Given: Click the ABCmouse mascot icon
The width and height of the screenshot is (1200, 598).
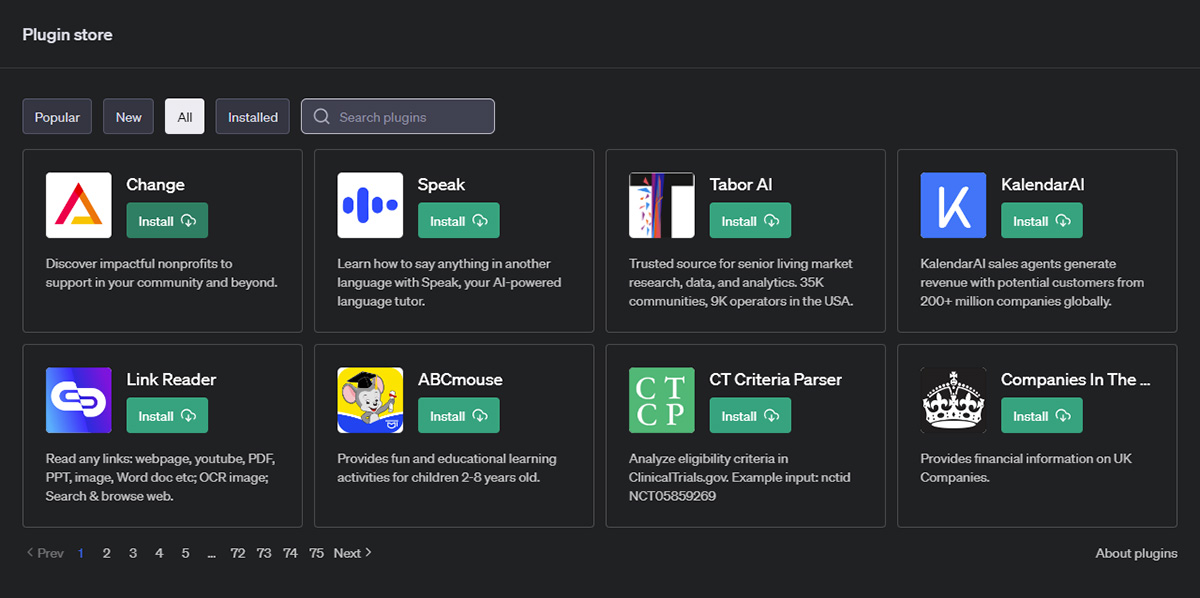Looking at the screenshot, I should click(x=370, y=400).
